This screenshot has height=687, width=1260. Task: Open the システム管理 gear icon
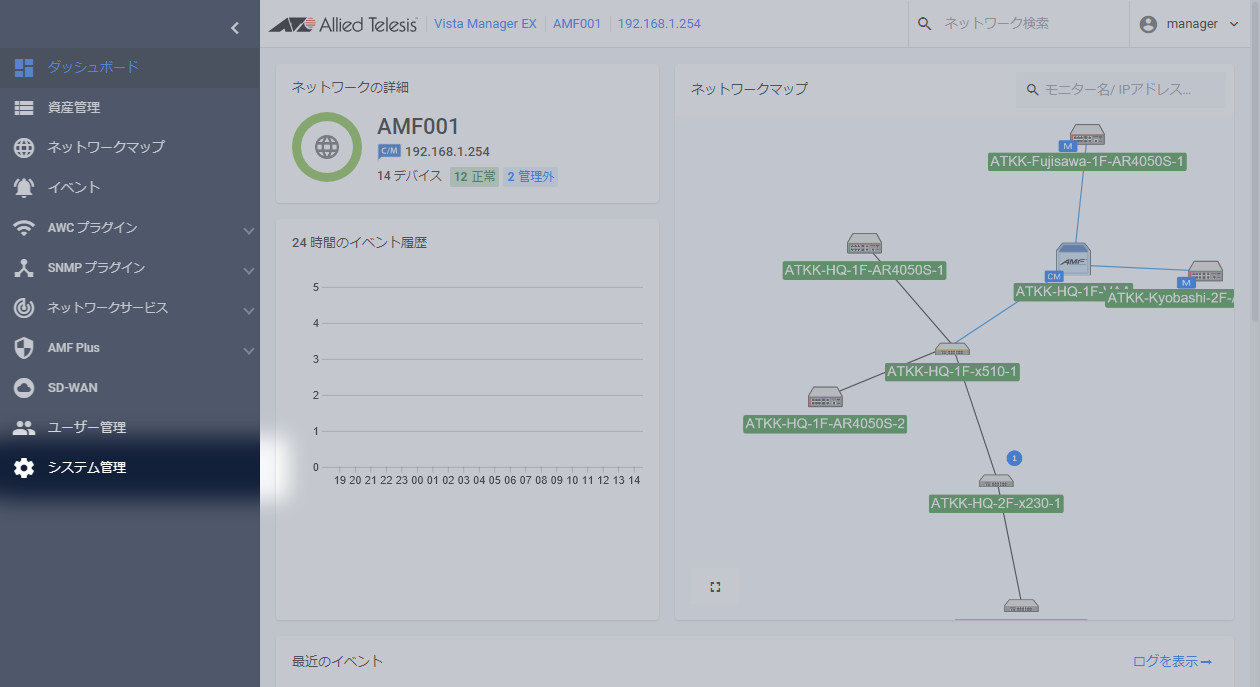[x=24, y=467]
